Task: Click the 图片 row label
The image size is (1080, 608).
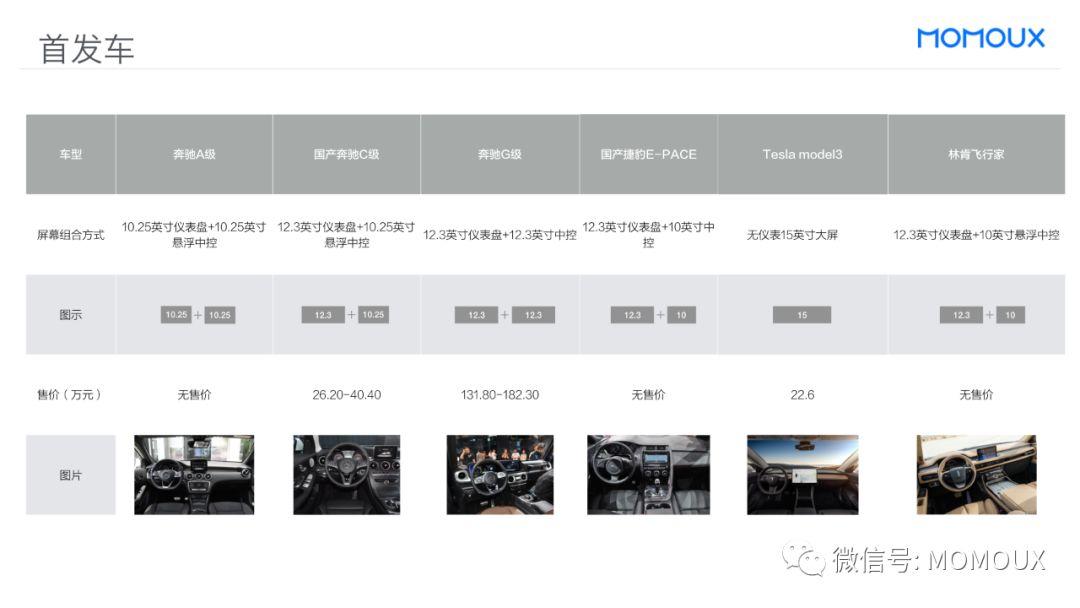Action: (70, 475)
